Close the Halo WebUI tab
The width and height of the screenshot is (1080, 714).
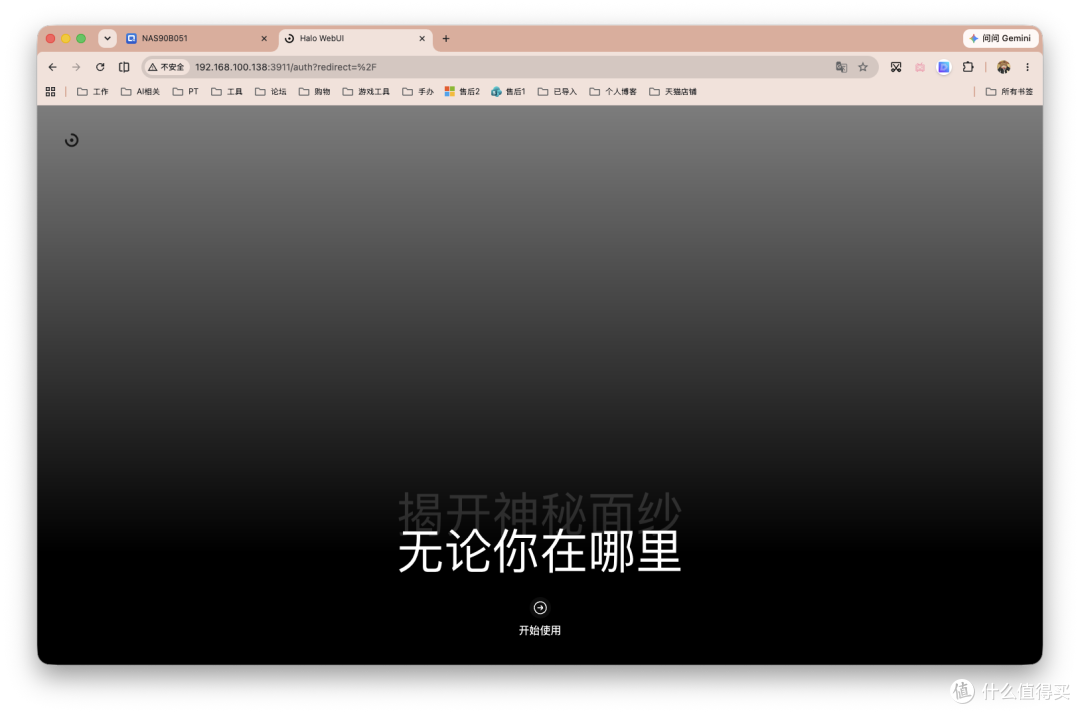click(x=422, y=39)
